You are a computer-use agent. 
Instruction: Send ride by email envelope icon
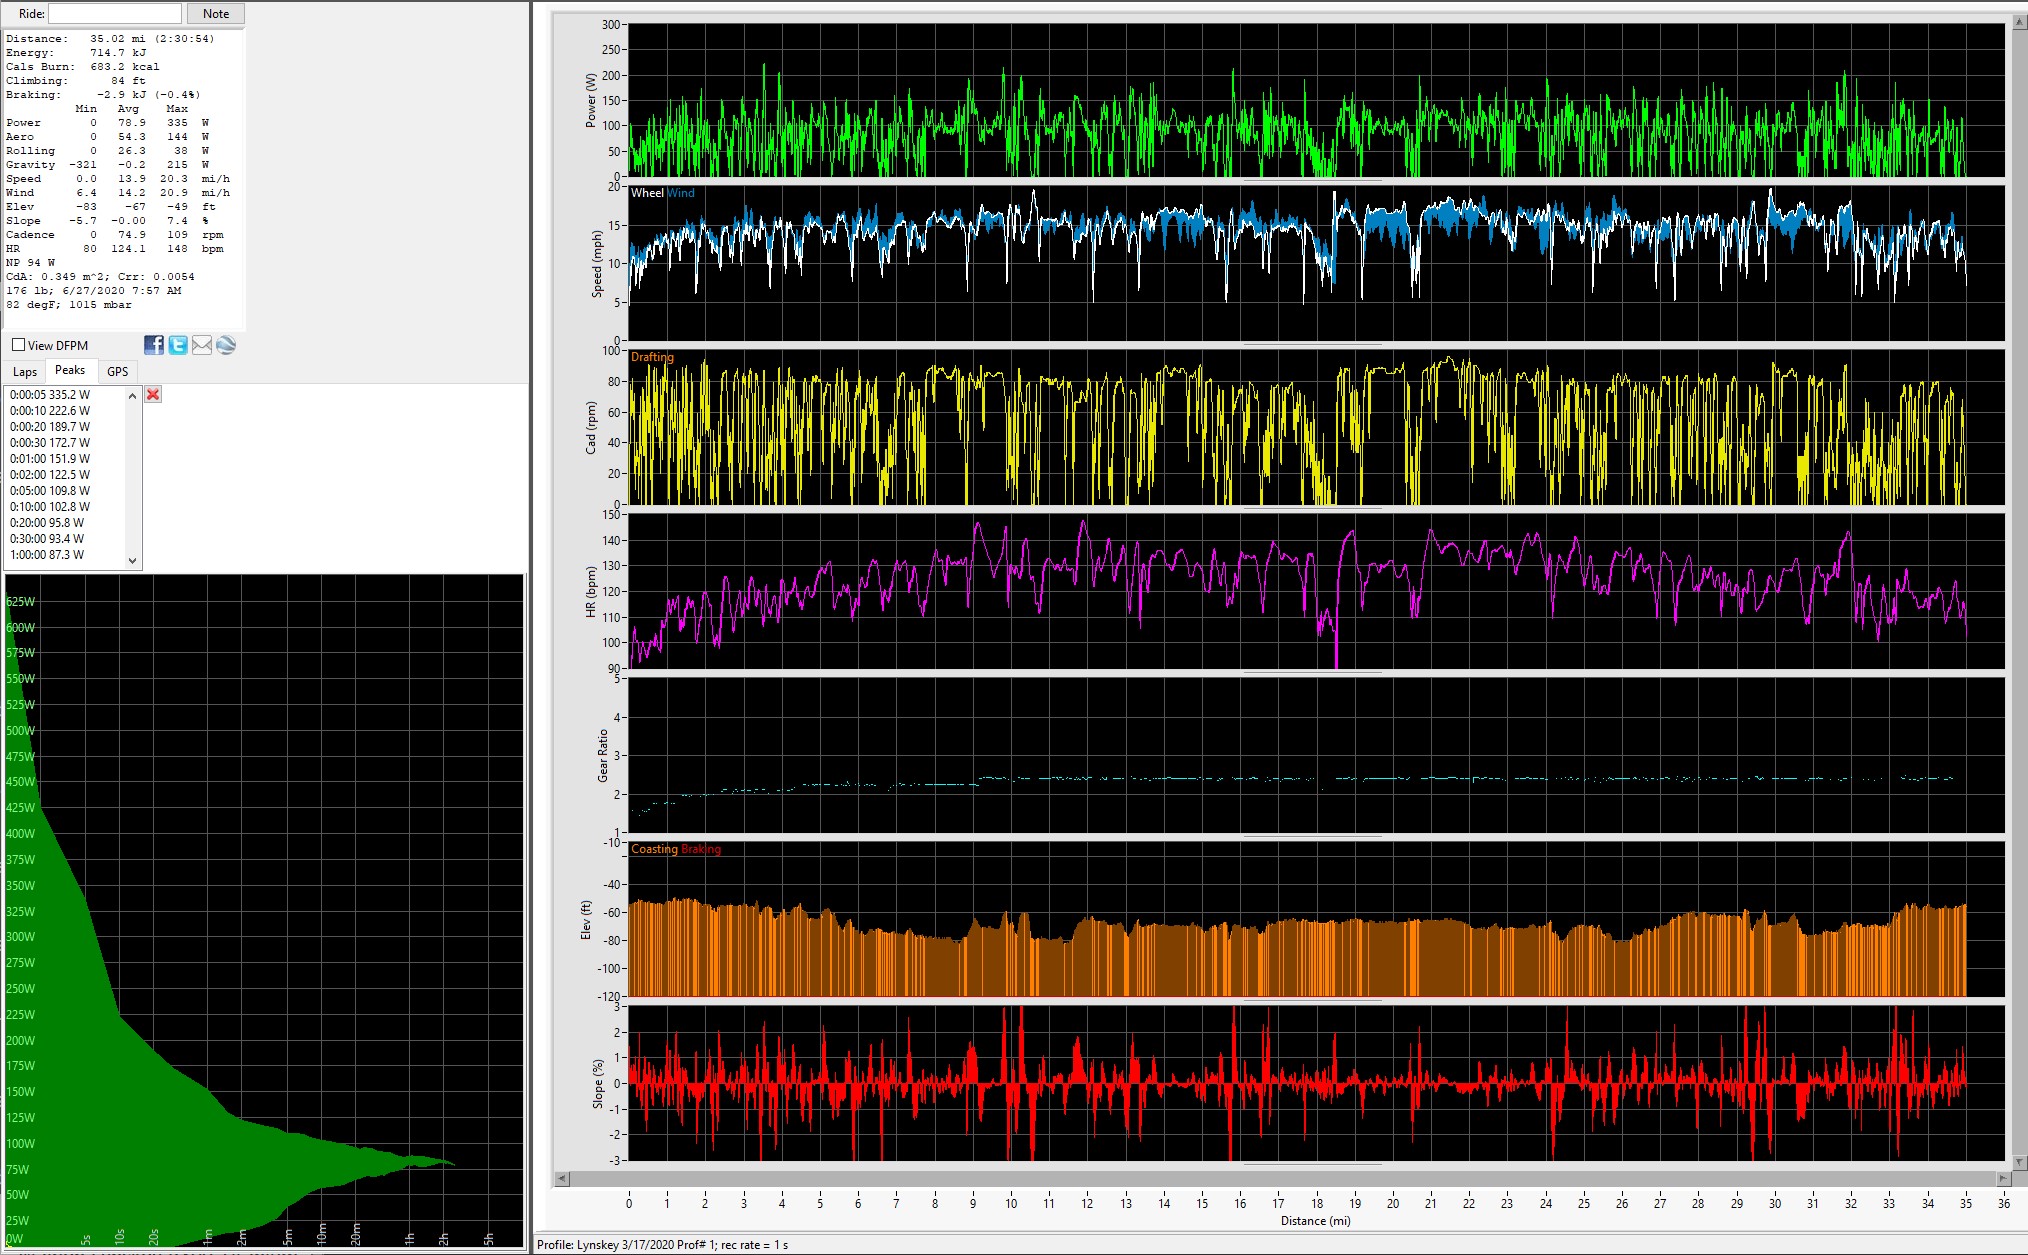pos(202,345)
